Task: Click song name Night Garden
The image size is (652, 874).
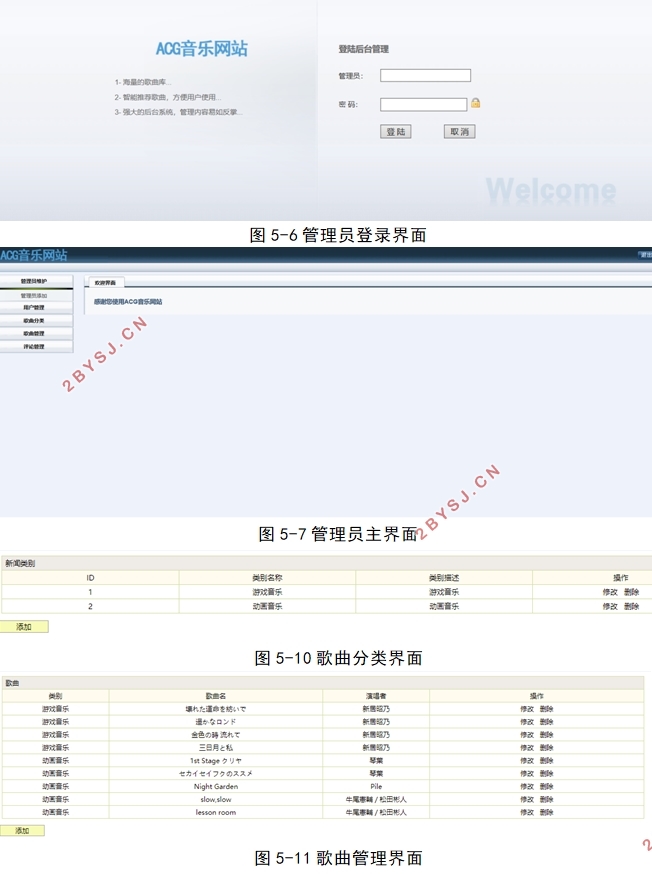Action: [216, 786]
